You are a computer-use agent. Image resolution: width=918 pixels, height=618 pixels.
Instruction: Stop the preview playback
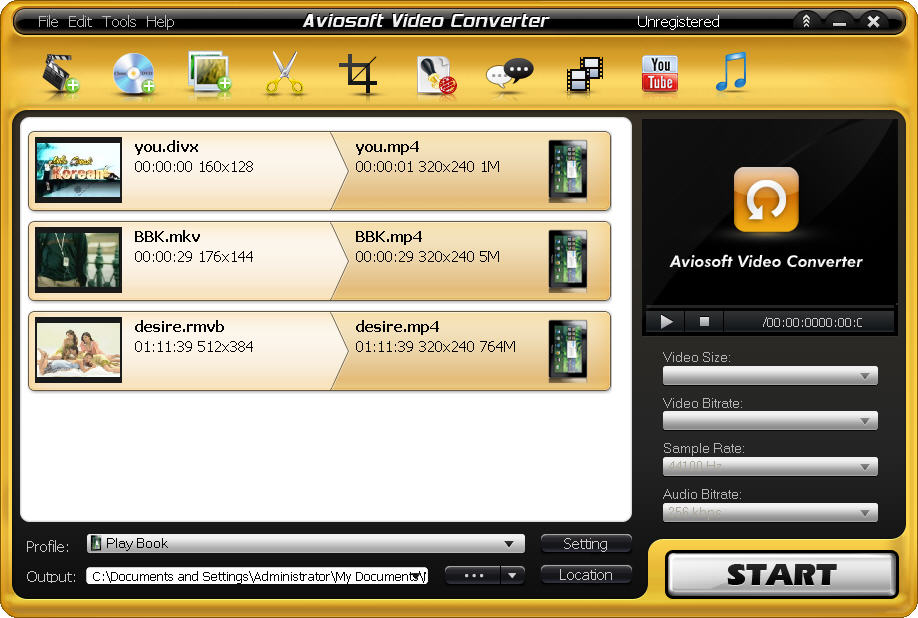(x=704, y=322)
